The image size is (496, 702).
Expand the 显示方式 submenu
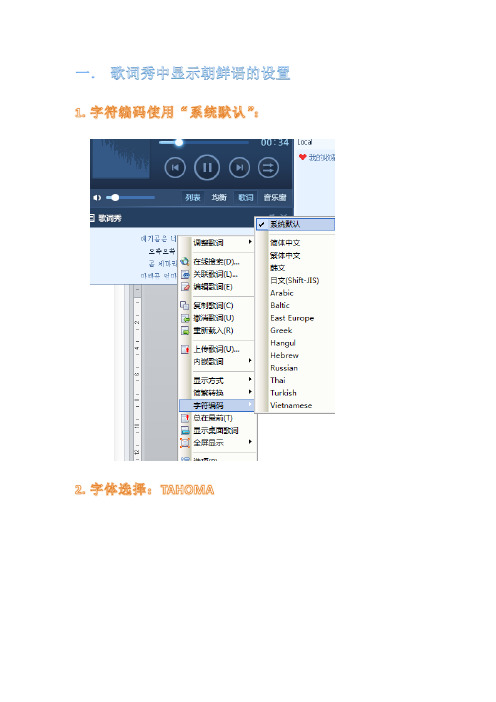(x=217, y=380)
